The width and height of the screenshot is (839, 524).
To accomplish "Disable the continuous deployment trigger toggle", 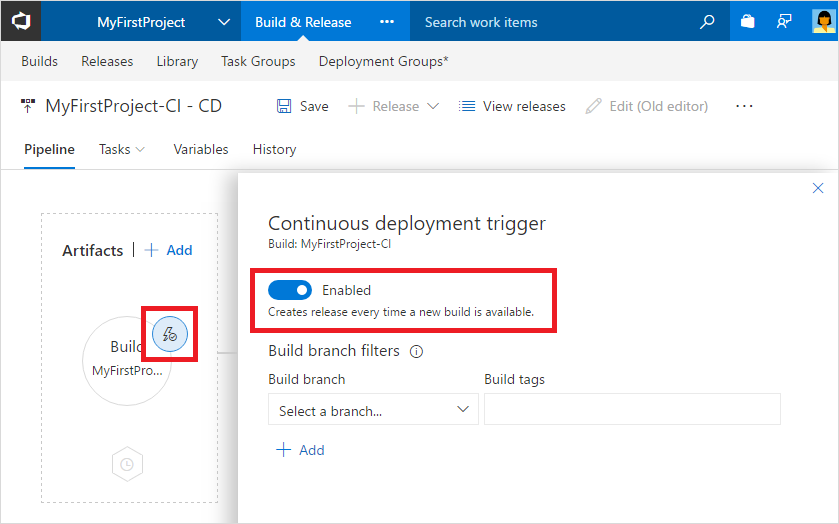I will pos(289,290).
